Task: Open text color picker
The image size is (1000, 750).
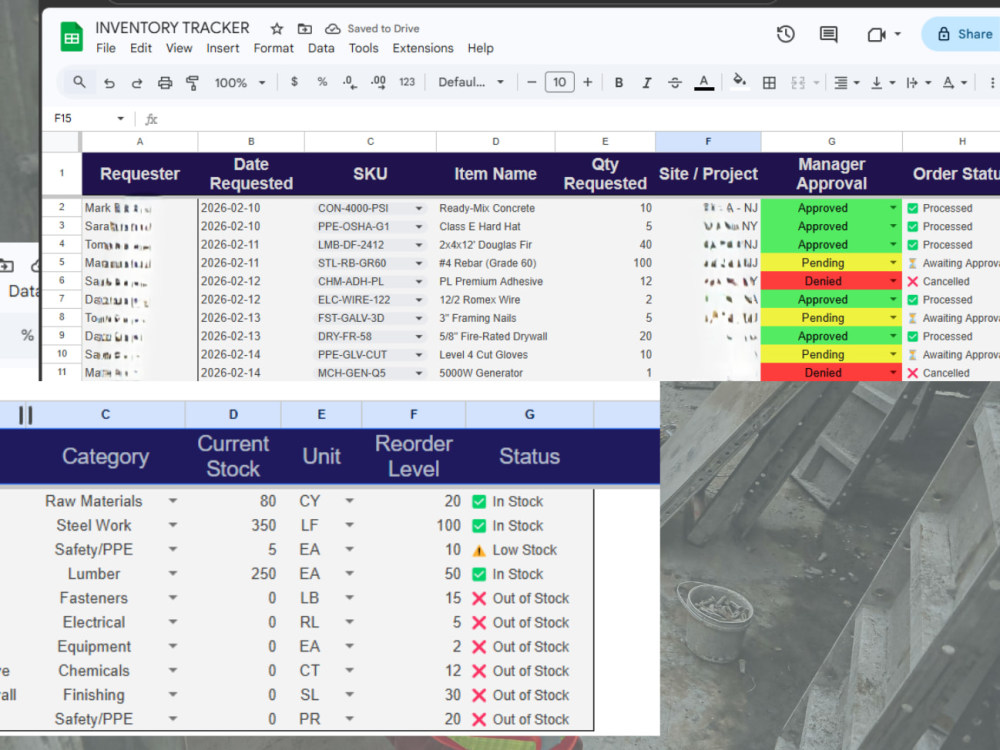Action: (703, 83)
